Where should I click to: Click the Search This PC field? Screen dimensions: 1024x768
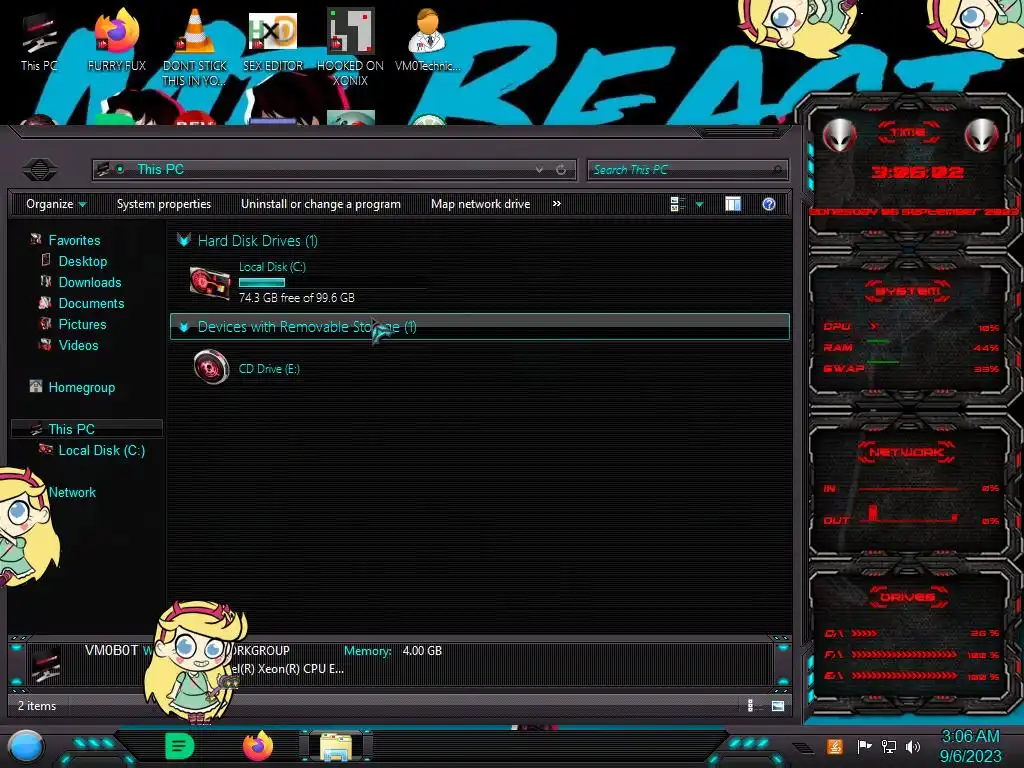(x=687, y=170)
